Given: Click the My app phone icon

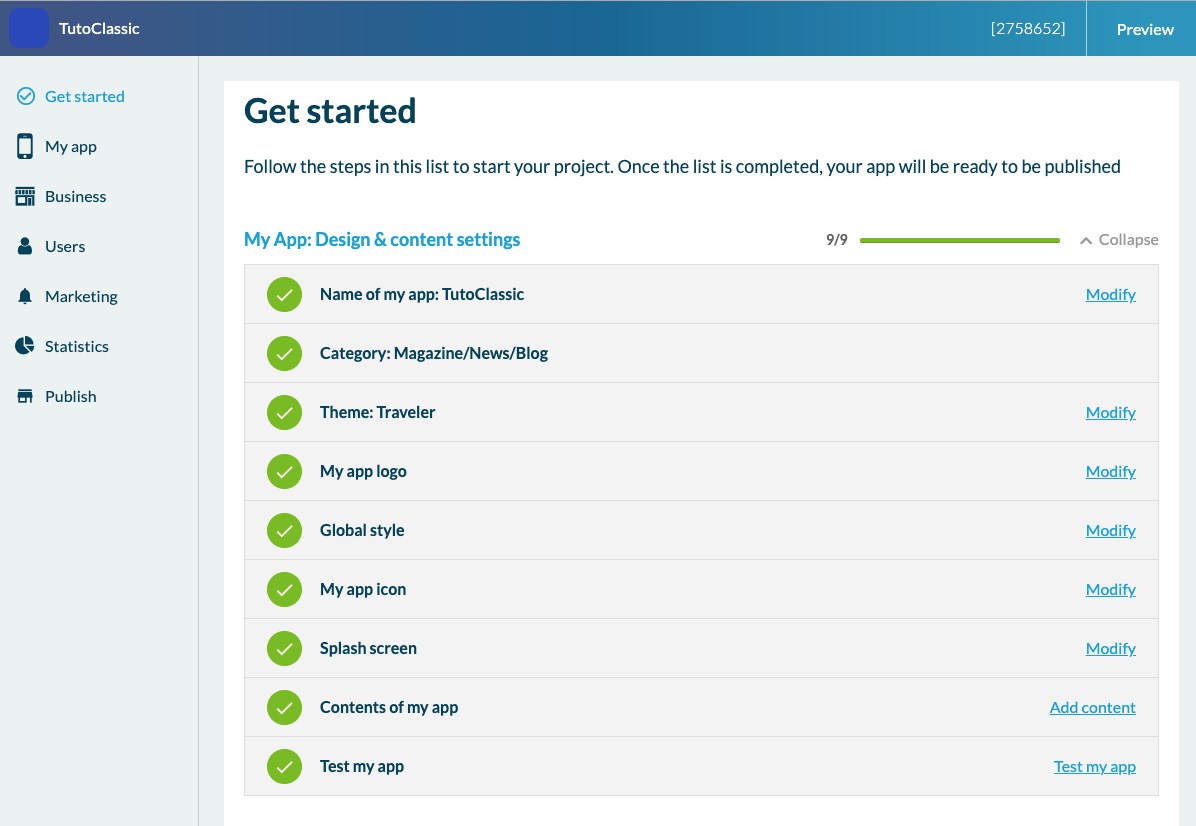Looking at the screenshot, I should point(26,147).
